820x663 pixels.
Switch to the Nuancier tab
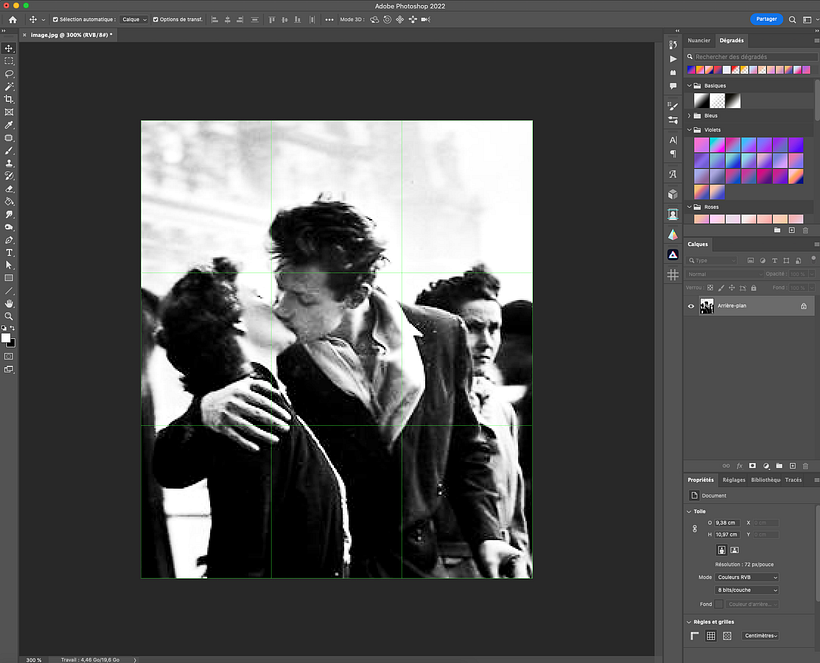click(x=699, y=41)
